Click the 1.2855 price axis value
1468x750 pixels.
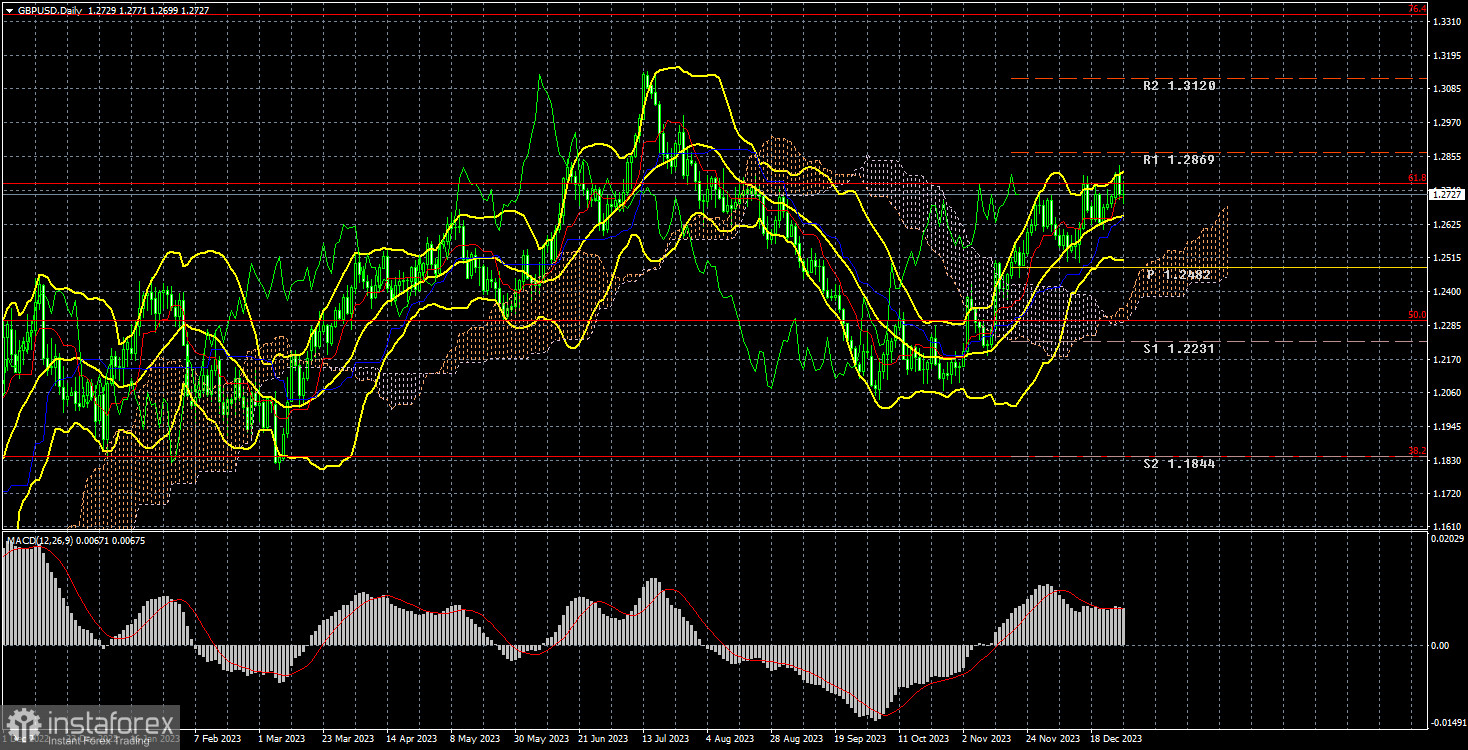tap(1447, 157)
